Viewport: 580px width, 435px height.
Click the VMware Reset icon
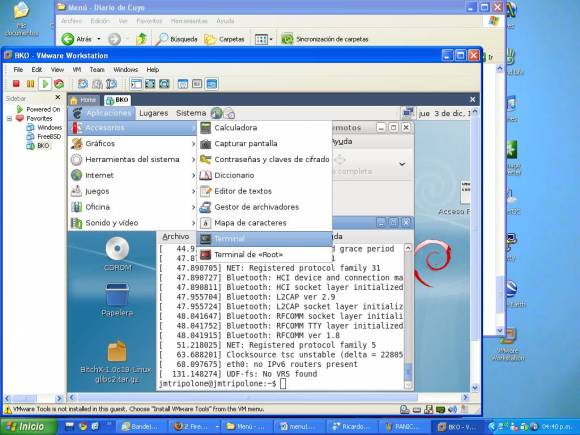(x=59, y=84)
